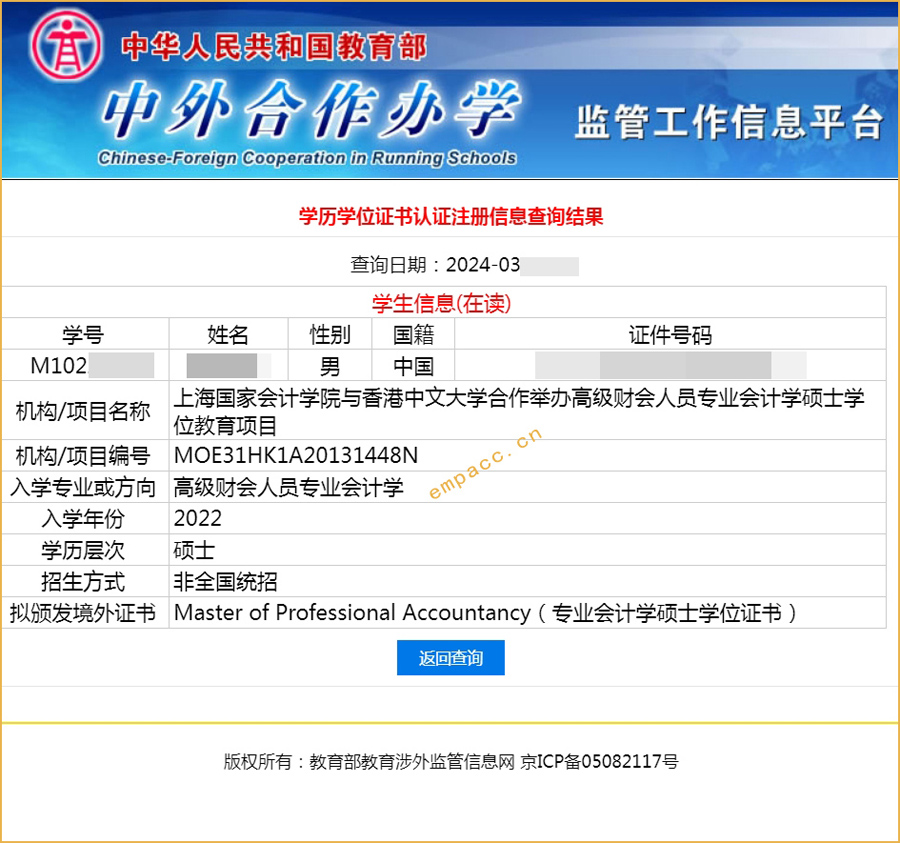
Task: Click the 性别 column header
Action: (x=330, y=335)
